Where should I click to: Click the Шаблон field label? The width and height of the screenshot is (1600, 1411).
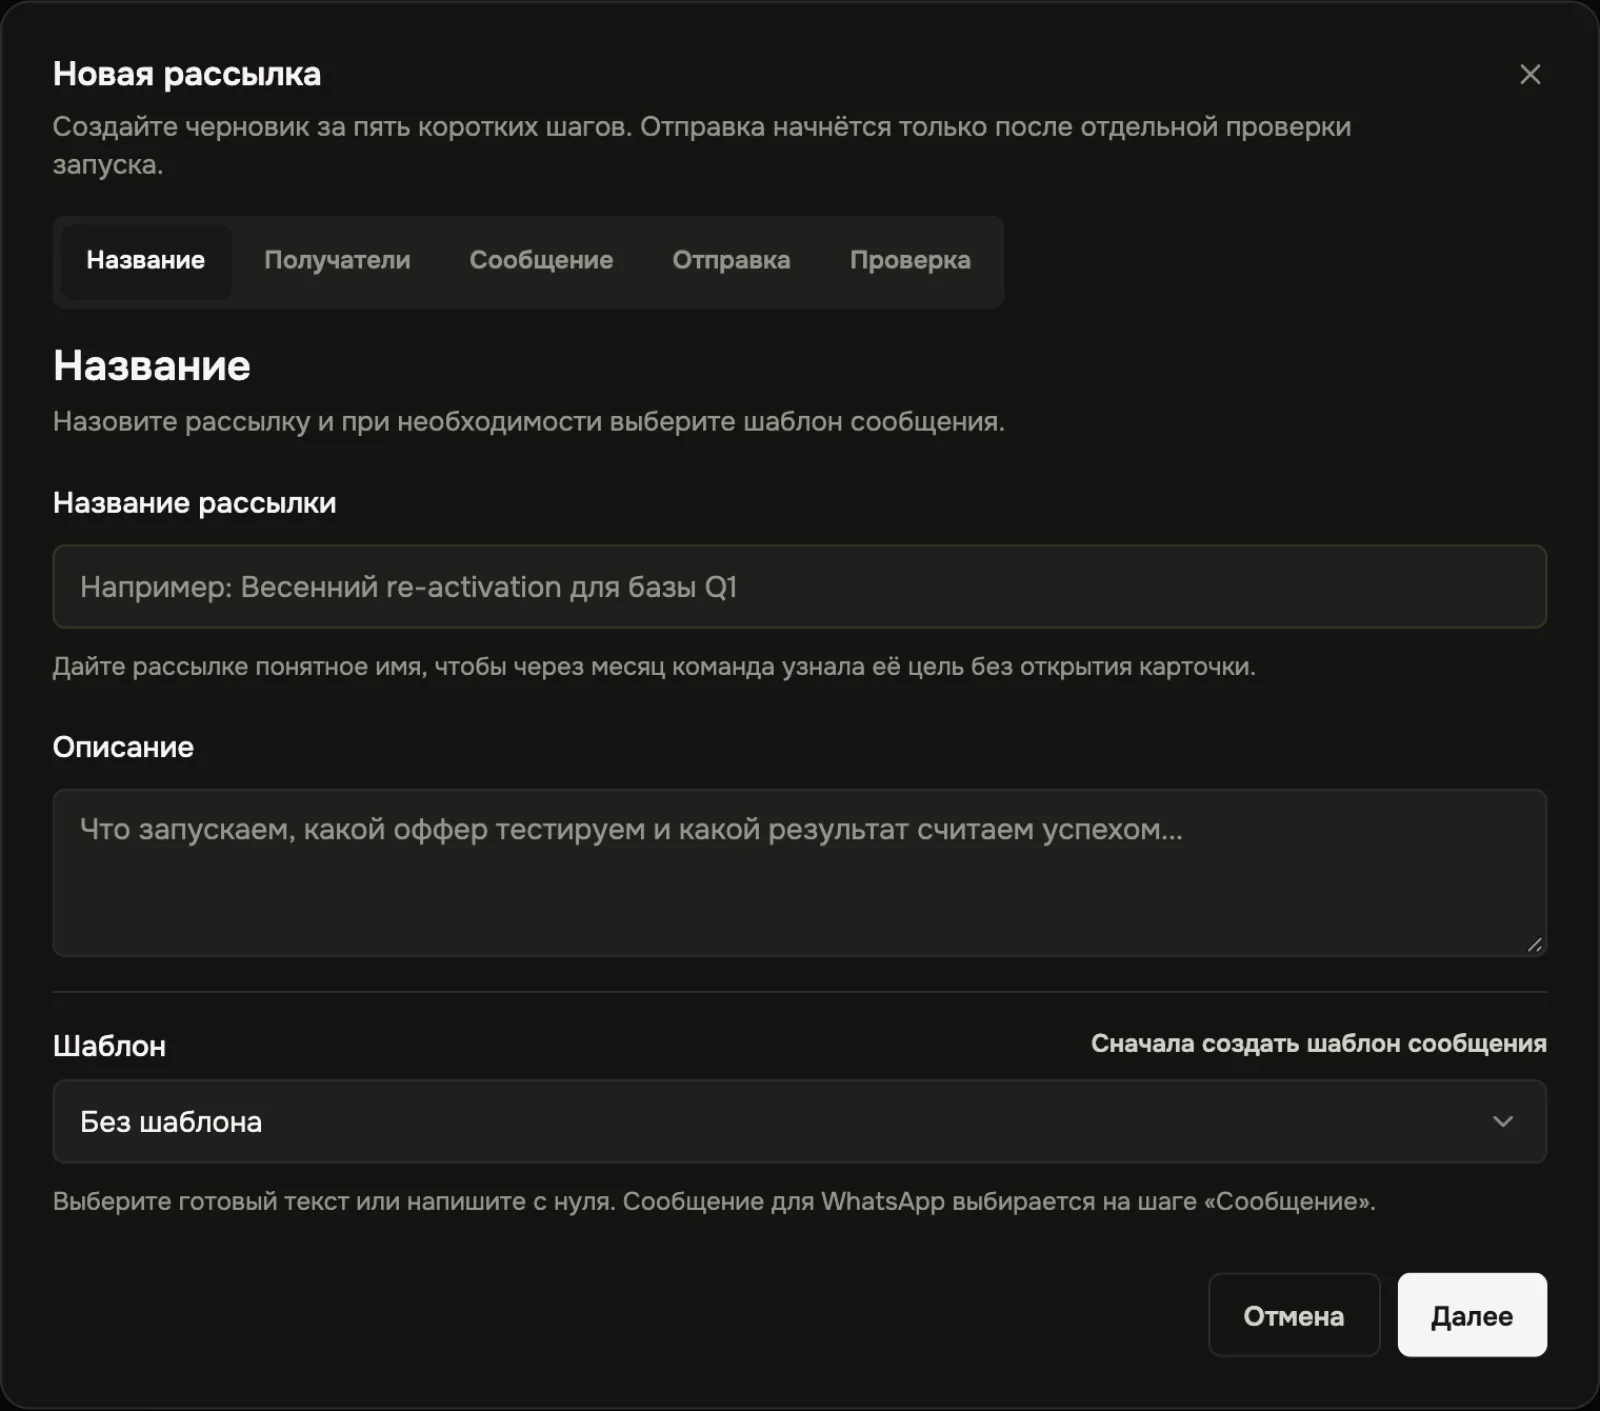(x=109, y=1046)
